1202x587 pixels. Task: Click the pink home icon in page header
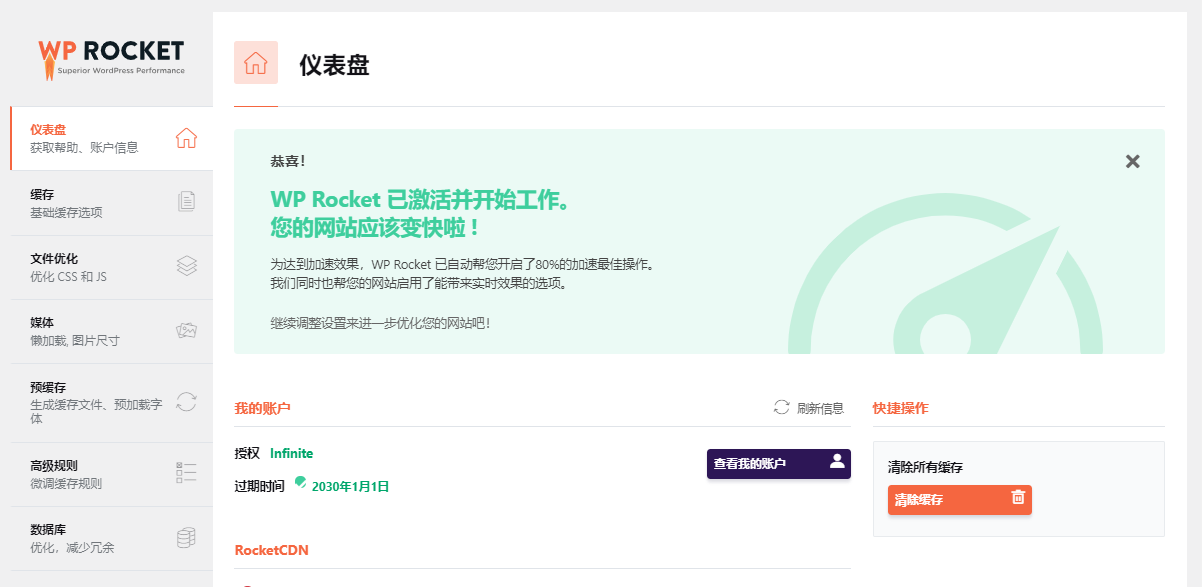coord(256,63)
